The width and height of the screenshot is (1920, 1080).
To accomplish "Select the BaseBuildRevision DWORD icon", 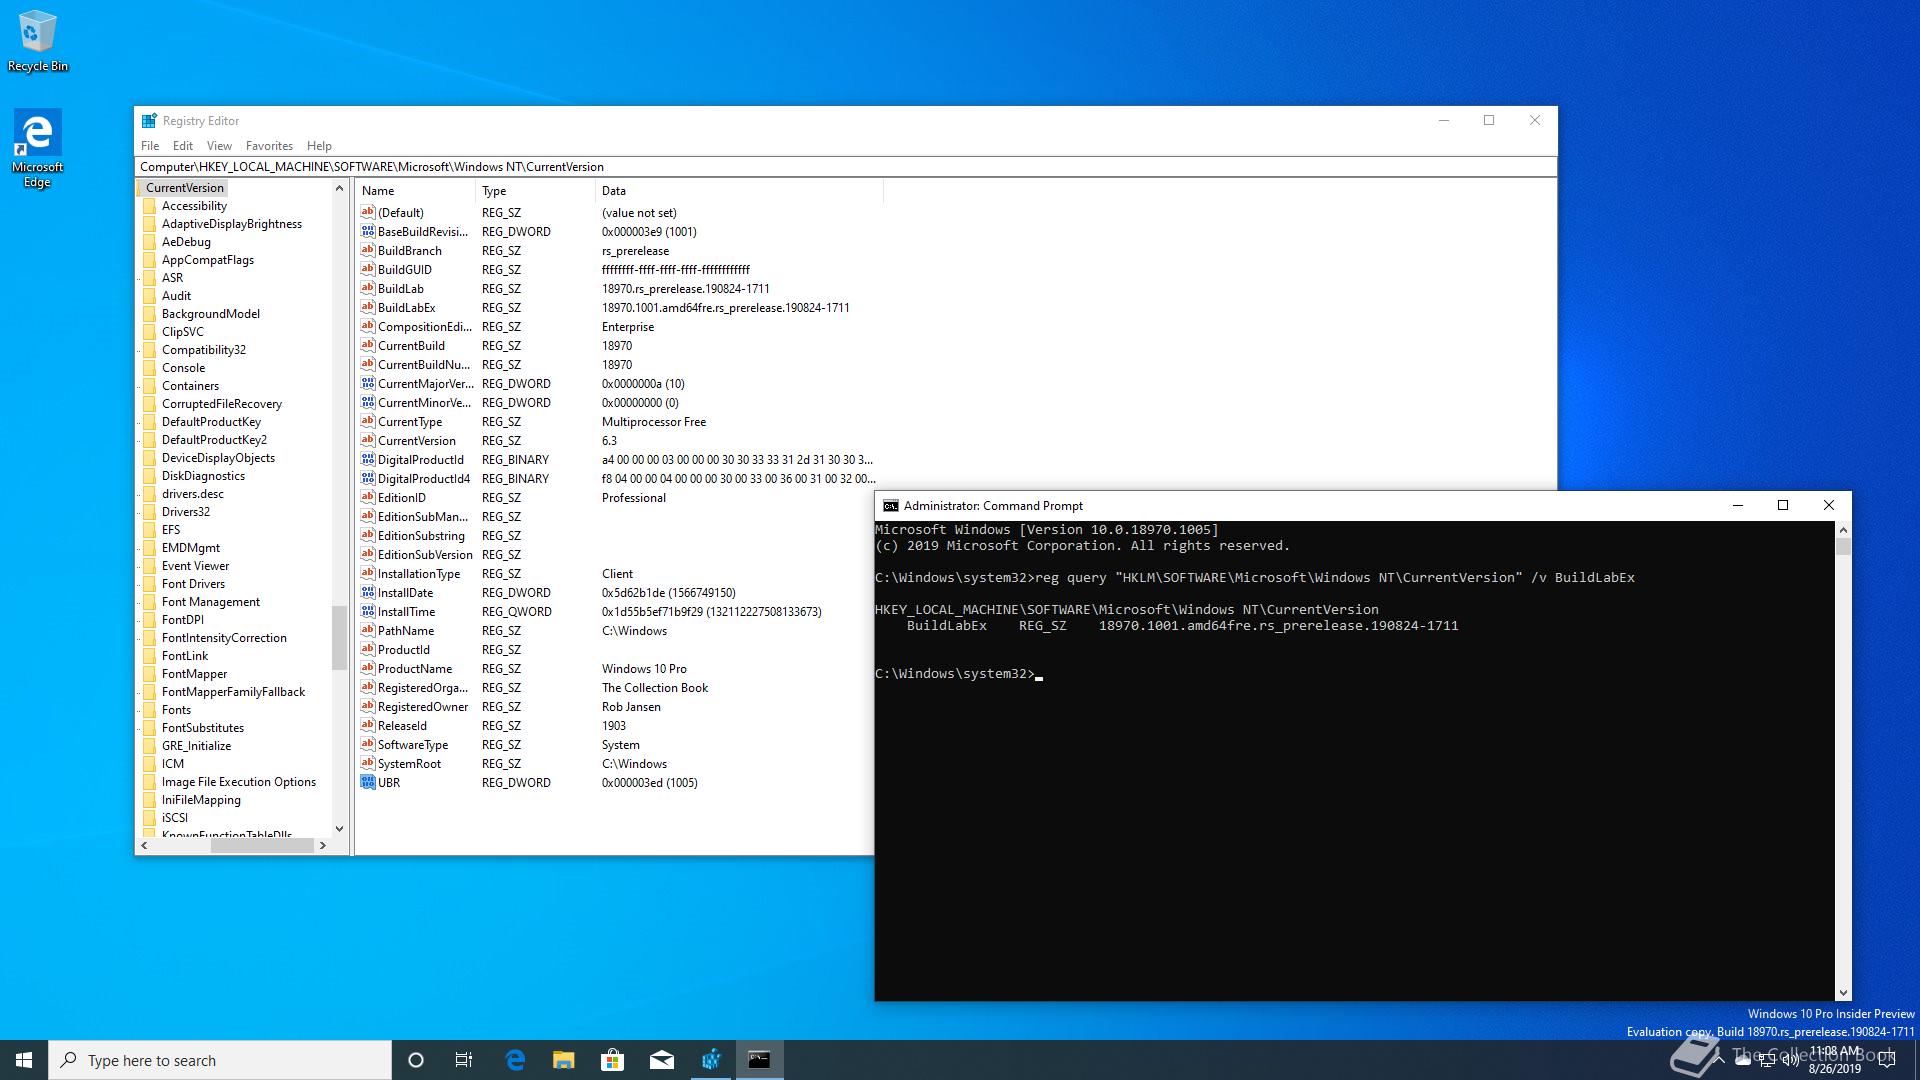I will pyautogui.click(x=367, y=232).
